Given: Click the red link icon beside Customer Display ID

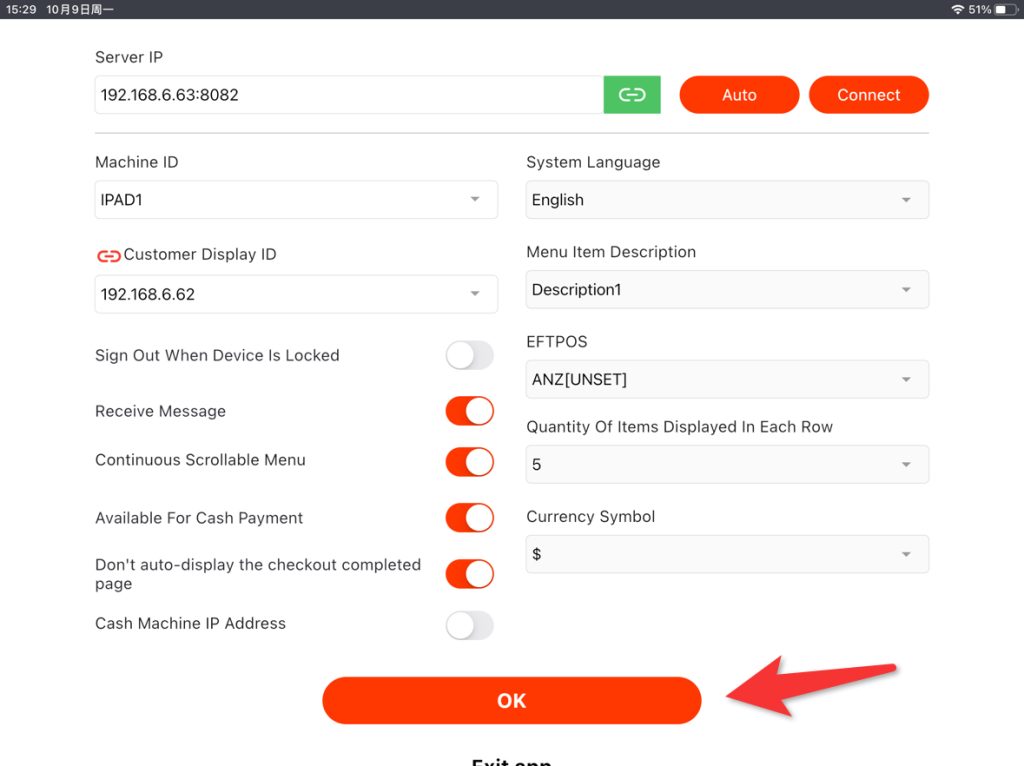Looking at the screenshot, I should coord(108,255).
